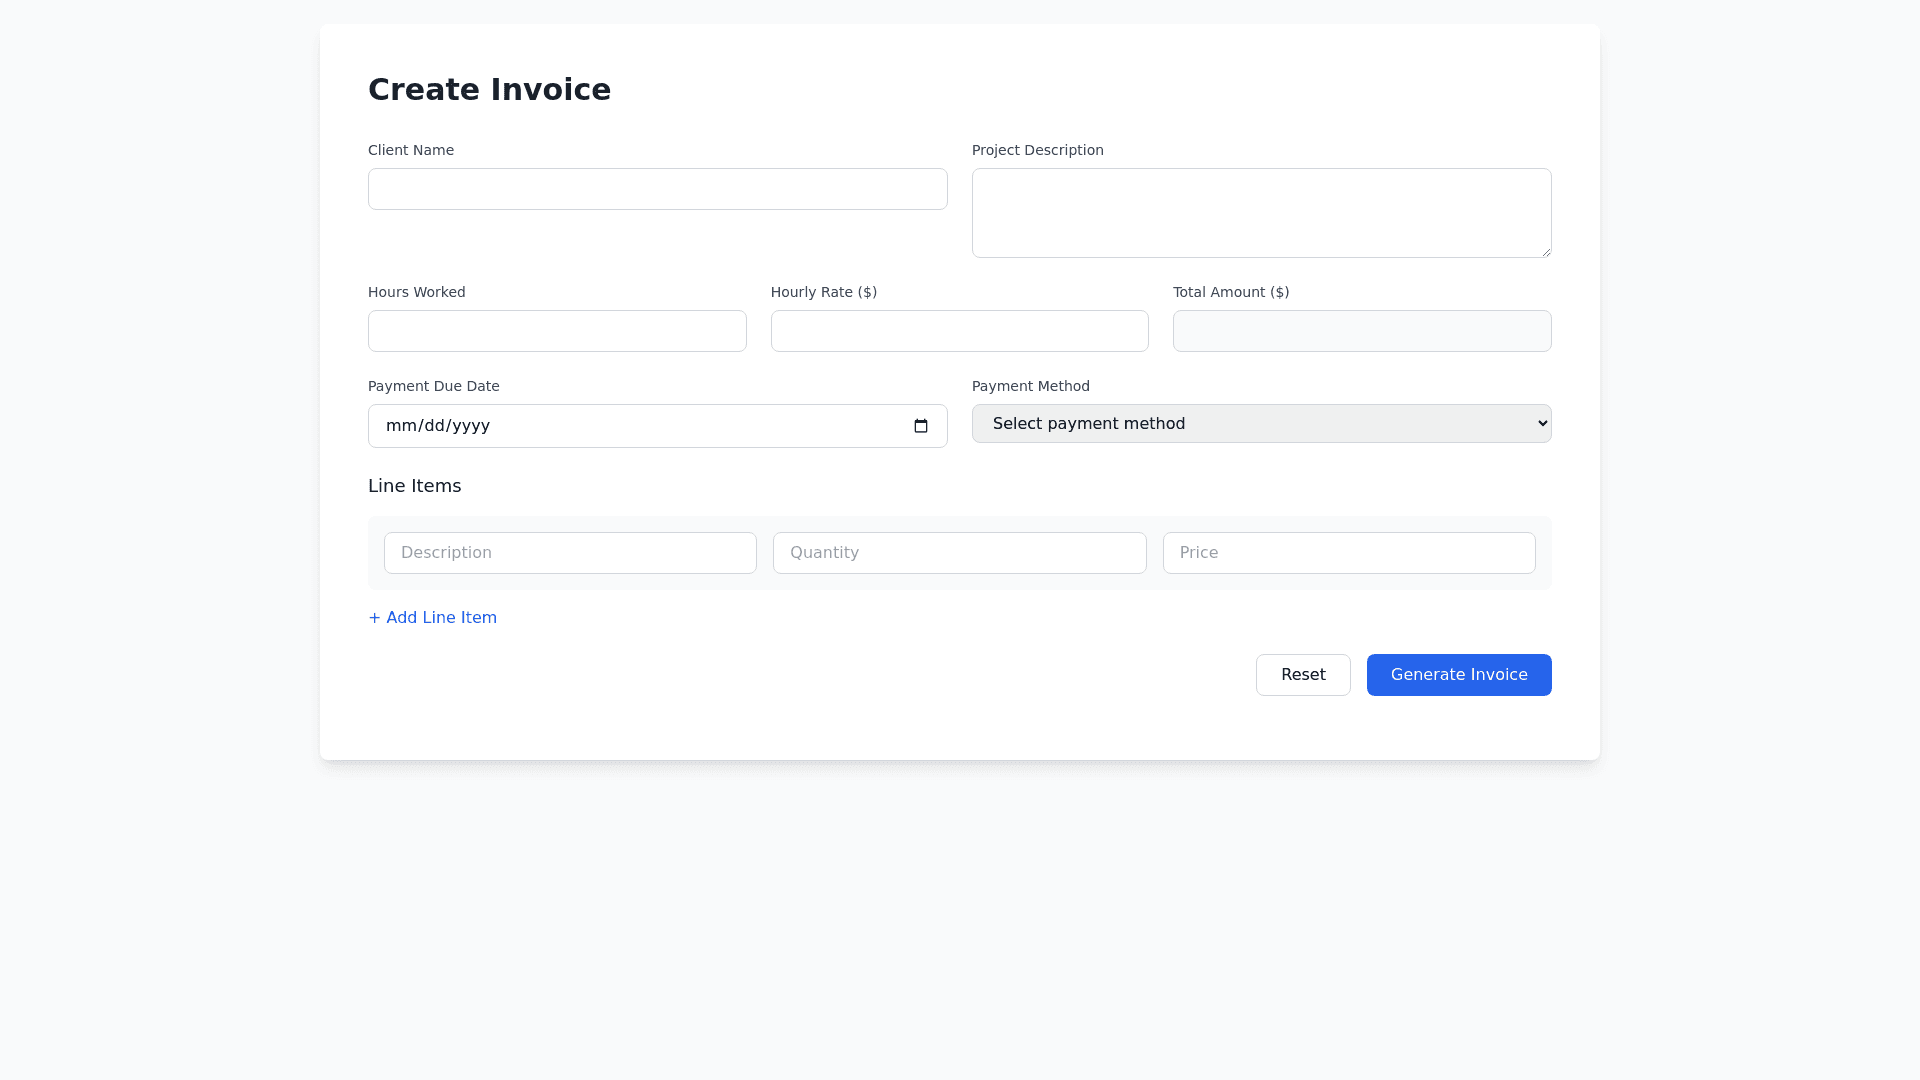1920x1080 pixels.
Task: Select the Hourly Rate field
Action: pyautogui.click(x=959, y=330)
